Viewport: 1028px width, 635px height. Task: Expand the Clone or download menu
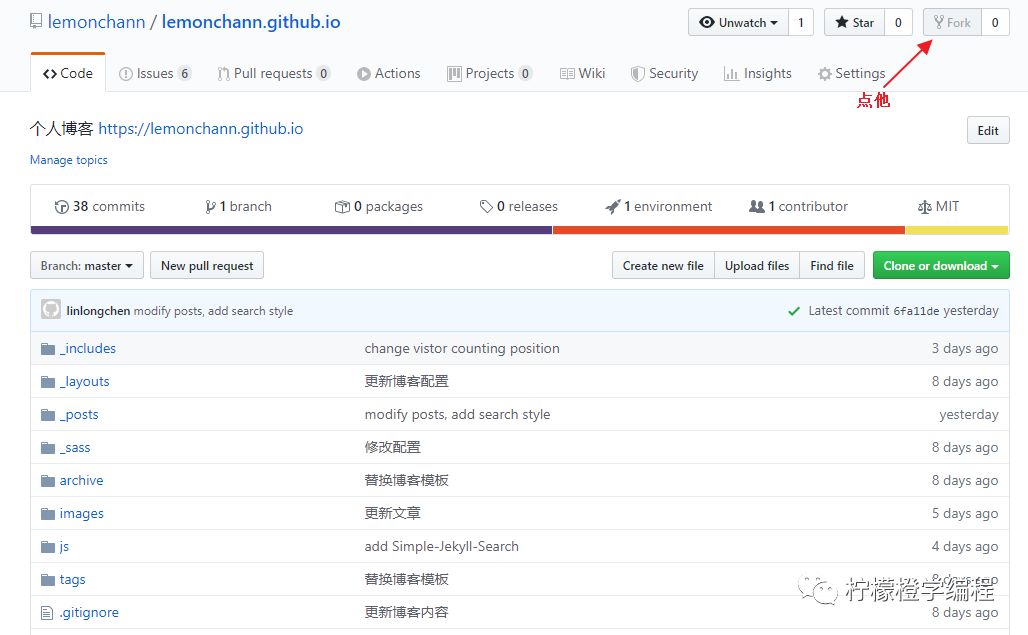click(941, 265)
